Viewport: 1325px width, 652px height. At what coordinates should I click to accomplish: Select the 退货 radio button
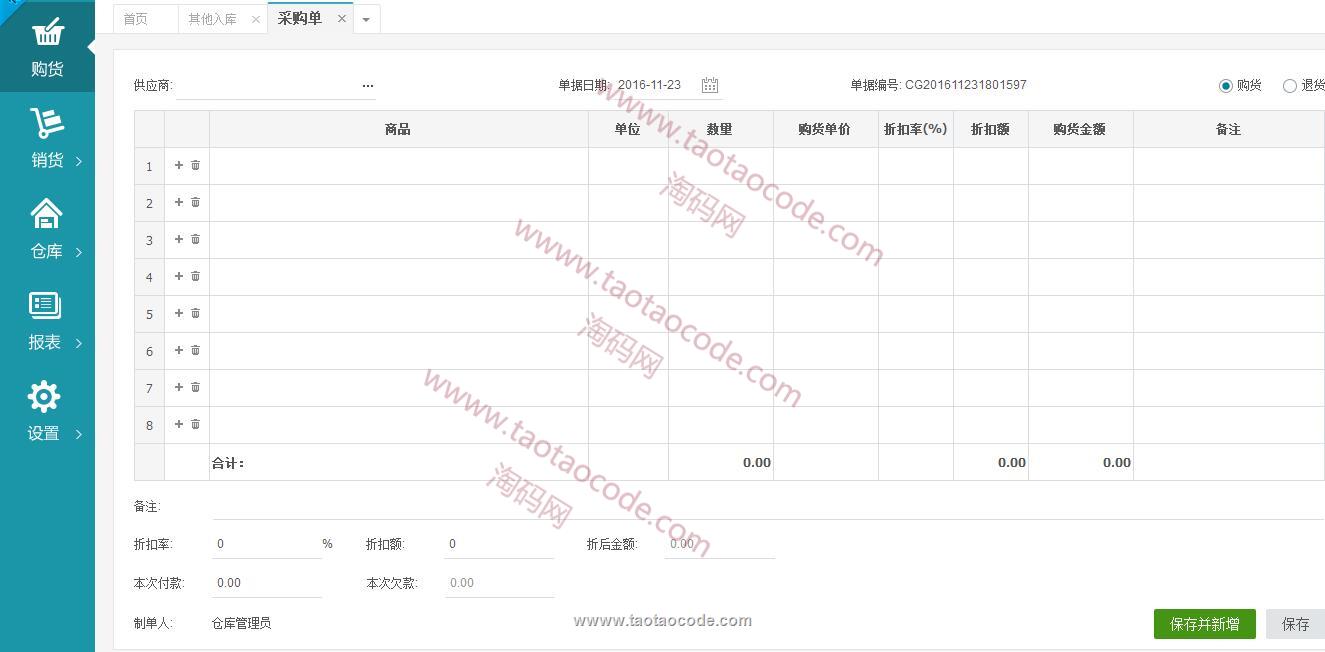coord(1289,86)
